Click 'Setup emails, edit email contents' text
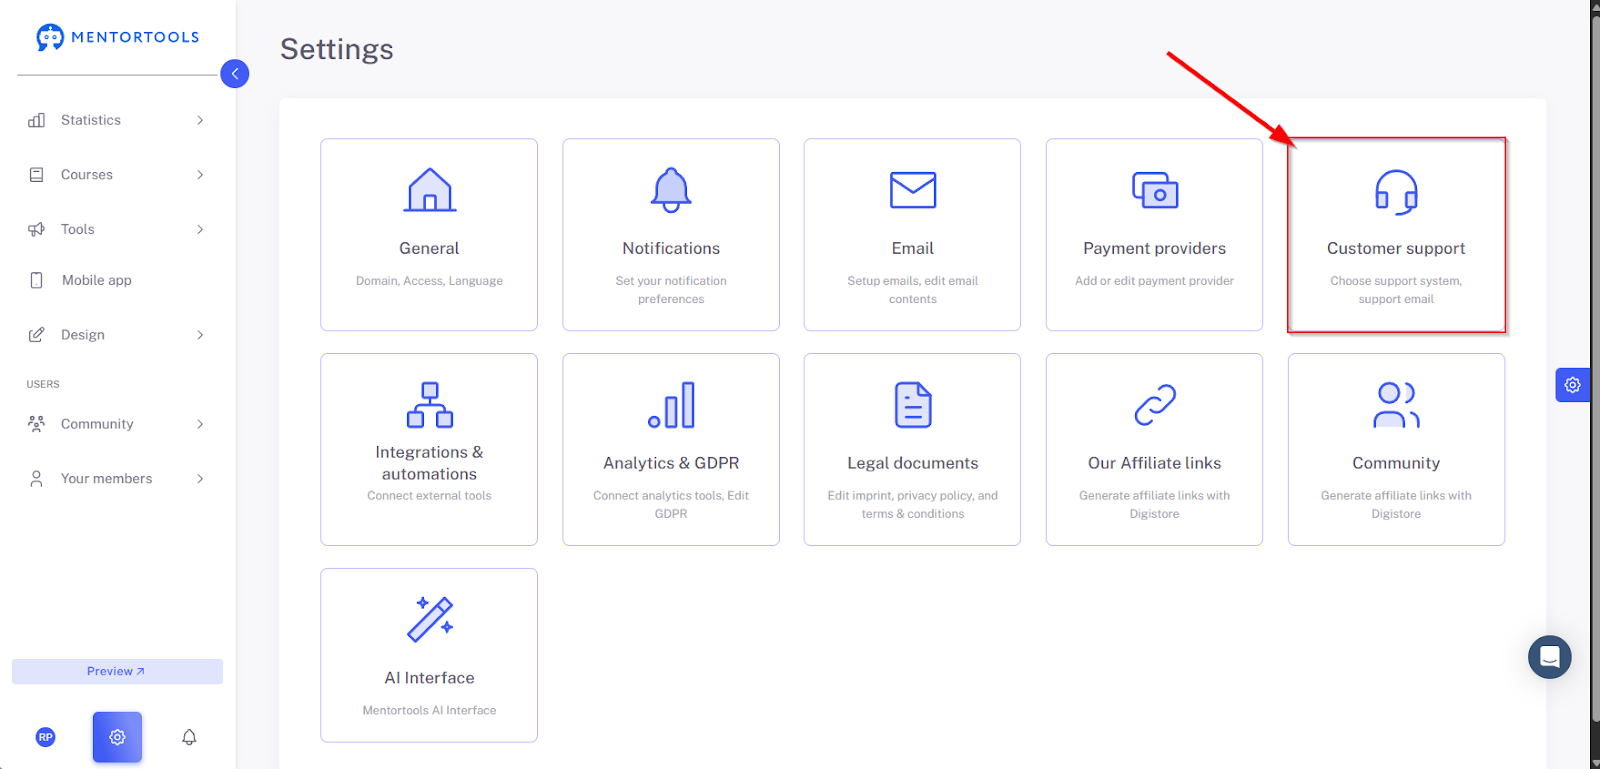Image resolution: width=1600 pixels, height=769 pixels. 913,290
